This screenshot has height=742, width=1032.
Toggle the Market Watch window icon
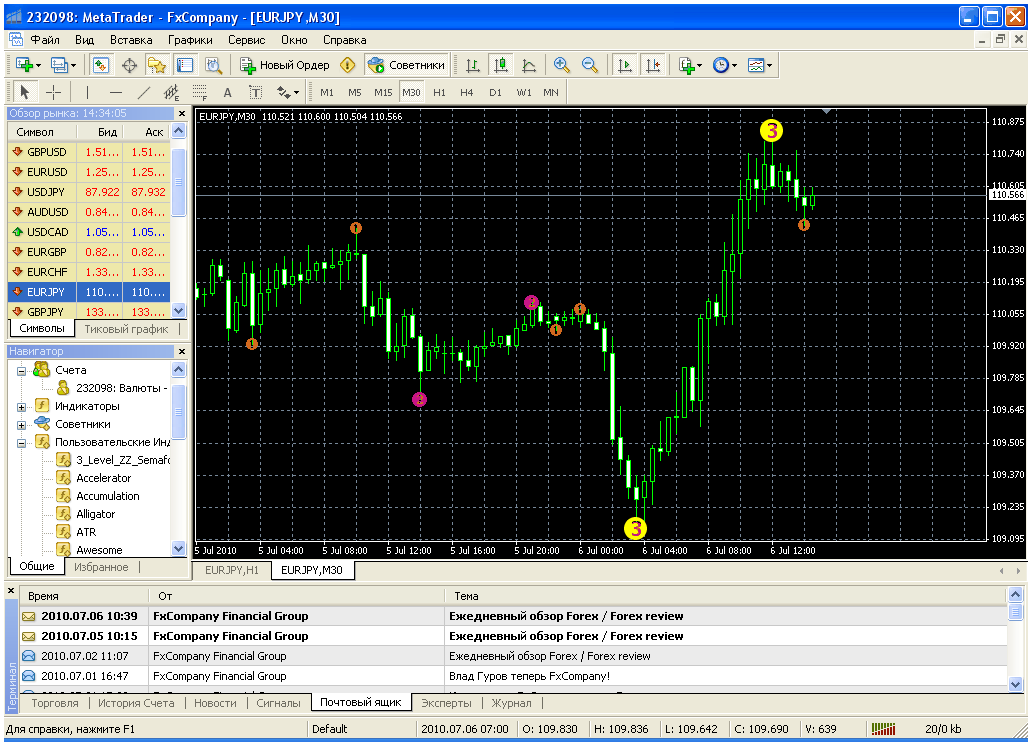point(100,65)
